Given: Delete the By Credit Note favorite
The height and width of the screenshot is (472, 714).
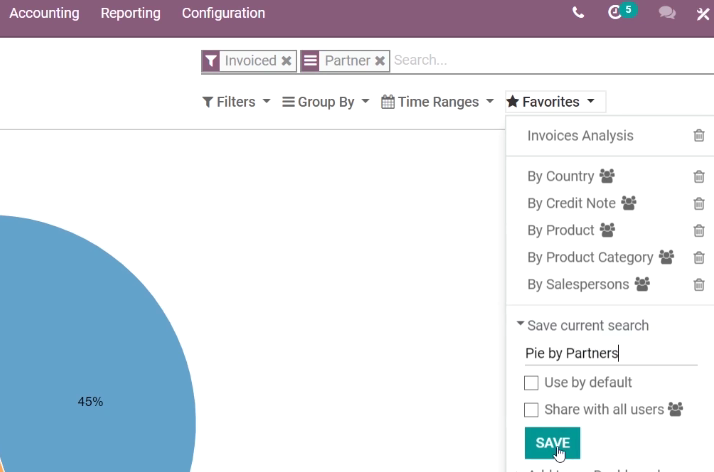Looking at the screenshot, I should point(699,203).
